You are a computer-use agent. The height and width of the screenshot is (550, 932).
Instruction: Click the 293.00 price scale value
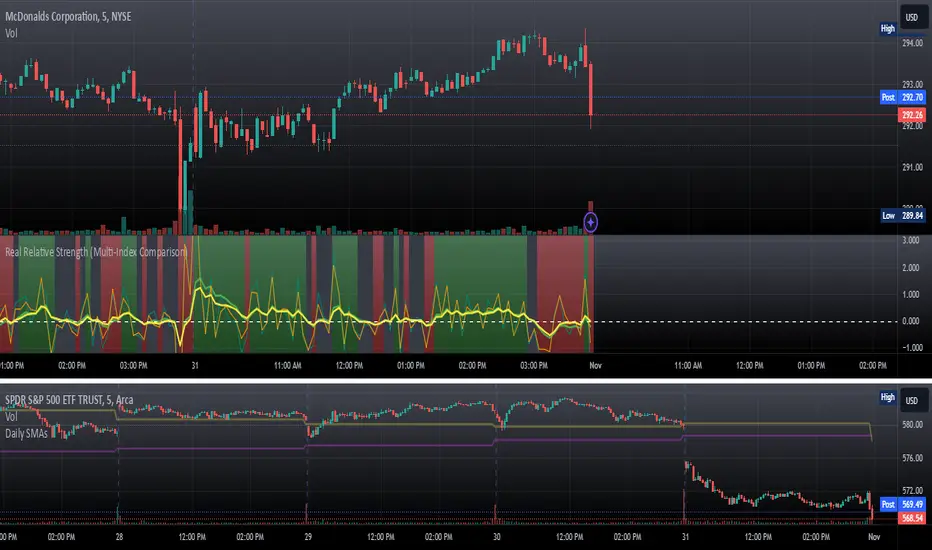[912, 84]
